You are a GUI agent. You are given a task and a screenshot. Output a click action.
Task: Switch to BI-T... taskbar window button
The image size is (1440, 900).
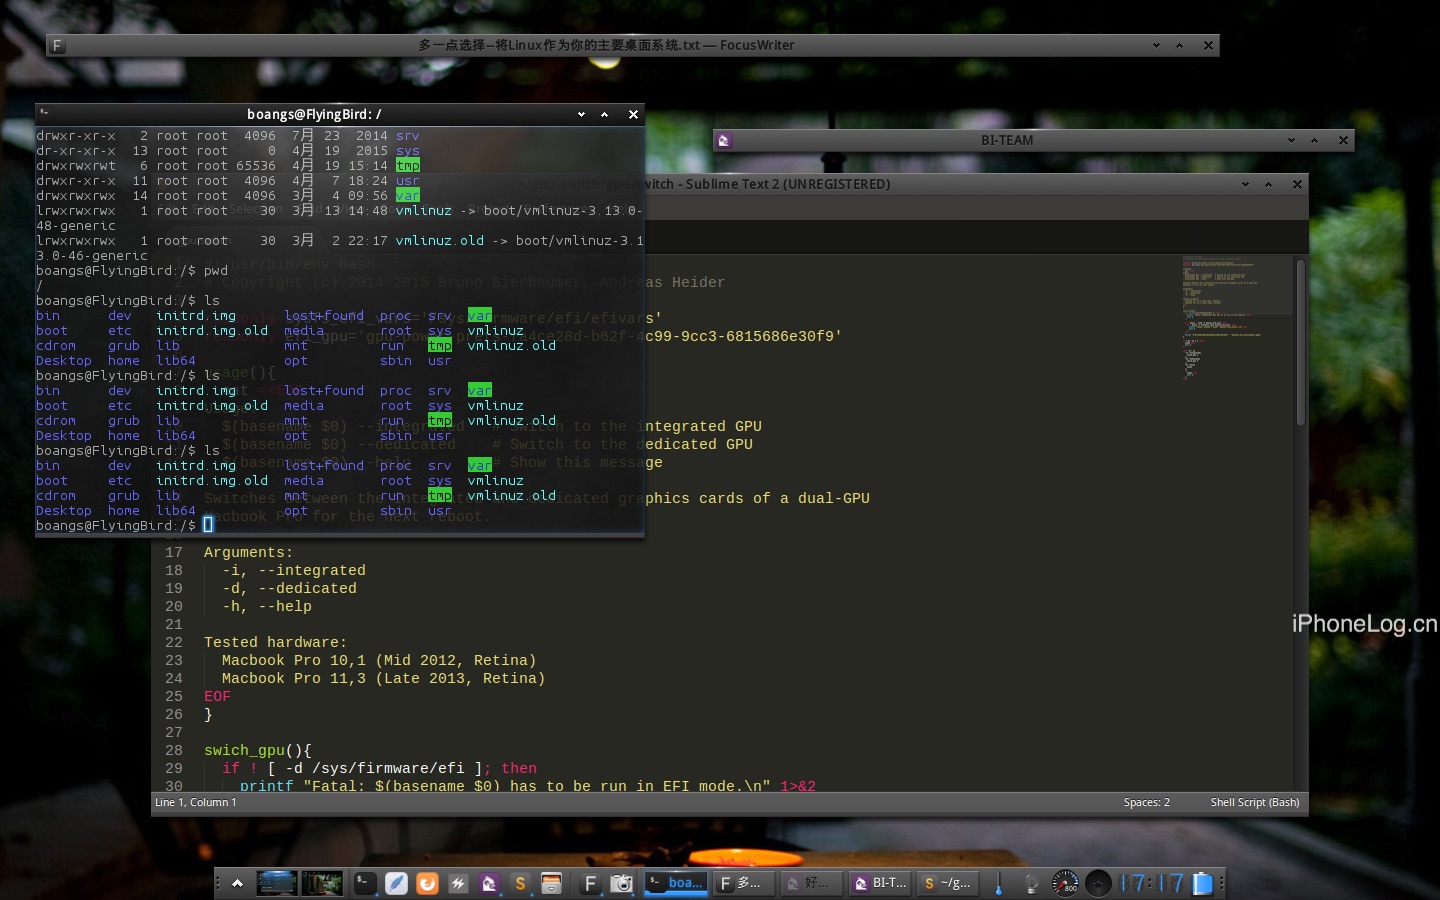pos(880,883)
